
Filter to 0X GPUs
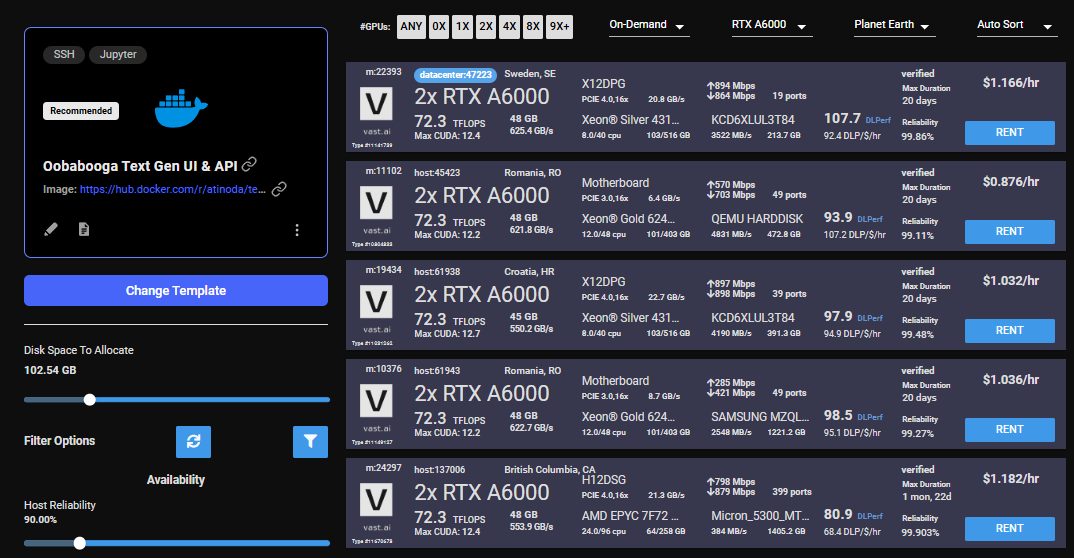pyautogui.click(x=439, y=27)
